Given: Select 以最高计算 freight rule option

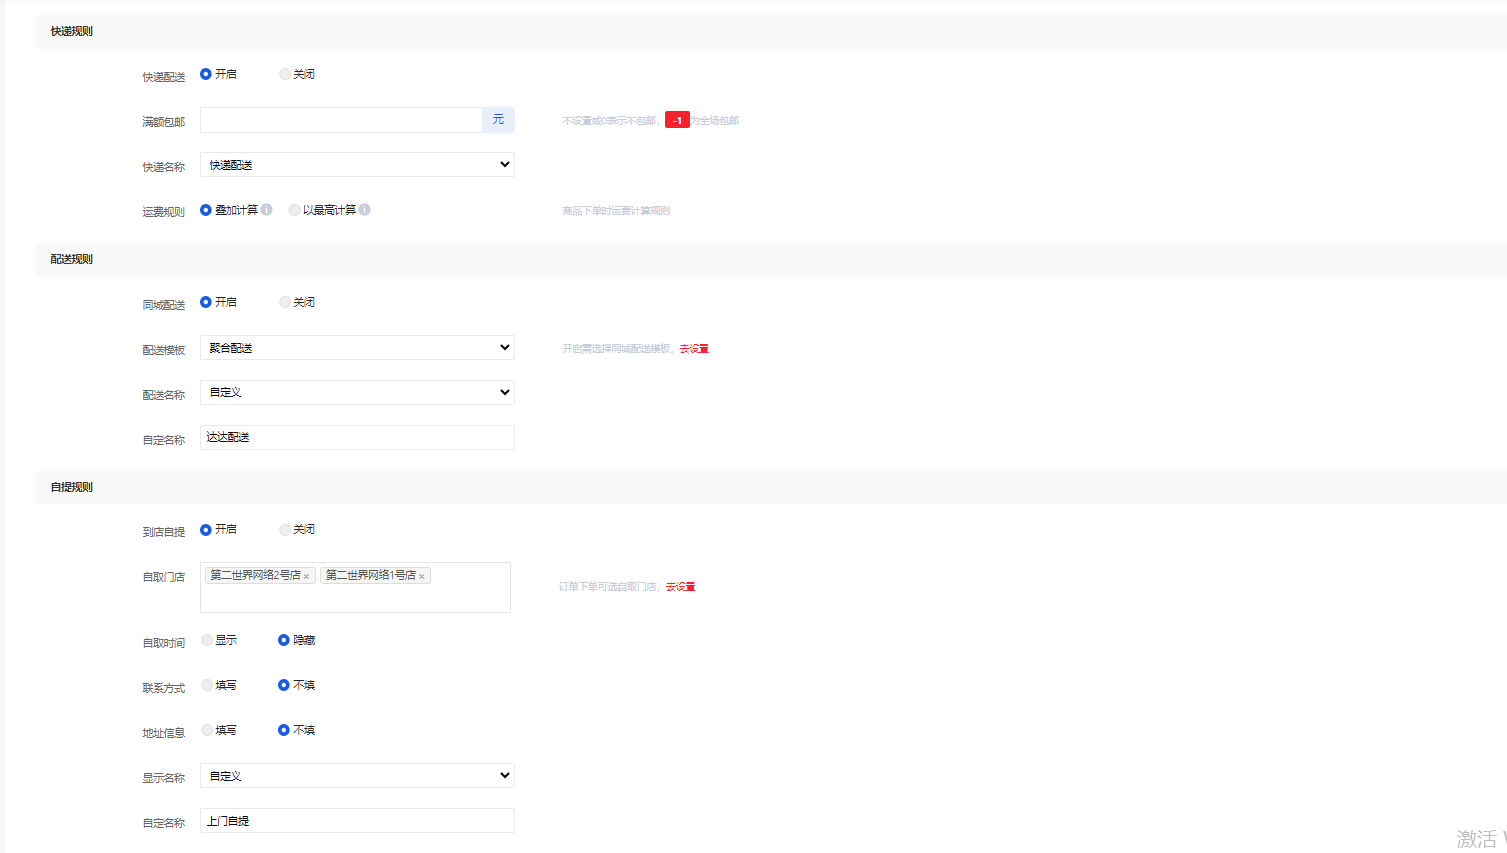Looking at the screenshot, I should 294,210.
